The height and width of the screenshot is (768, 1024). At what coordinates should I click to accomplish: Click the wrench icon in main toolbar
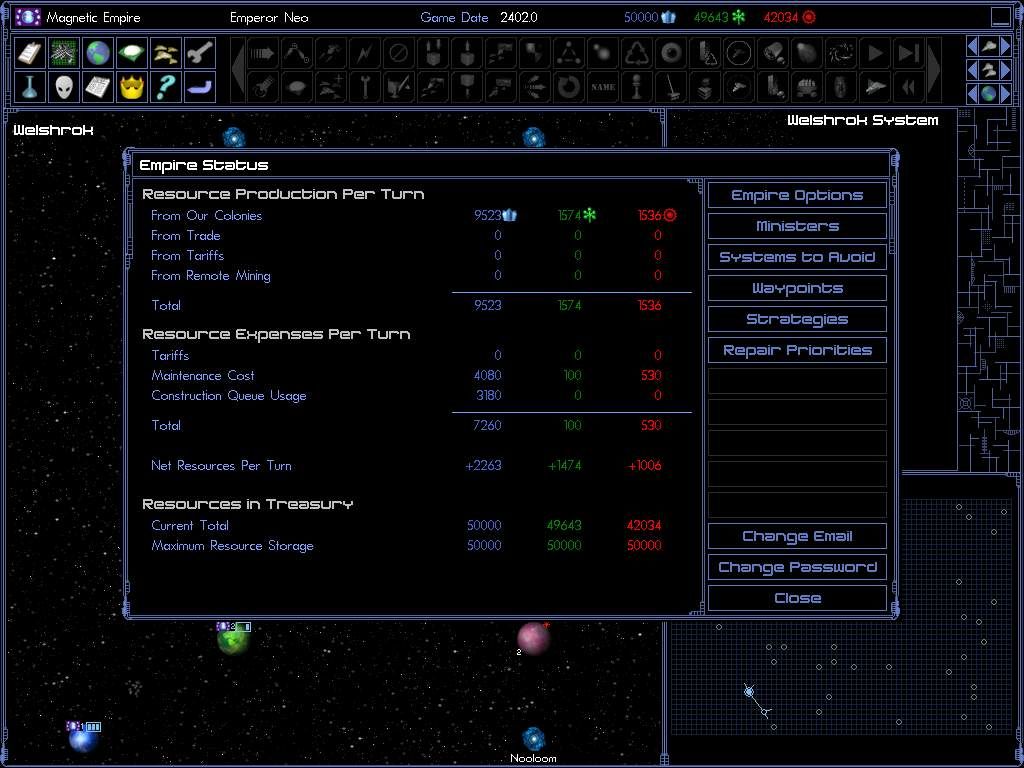(199, 53)
